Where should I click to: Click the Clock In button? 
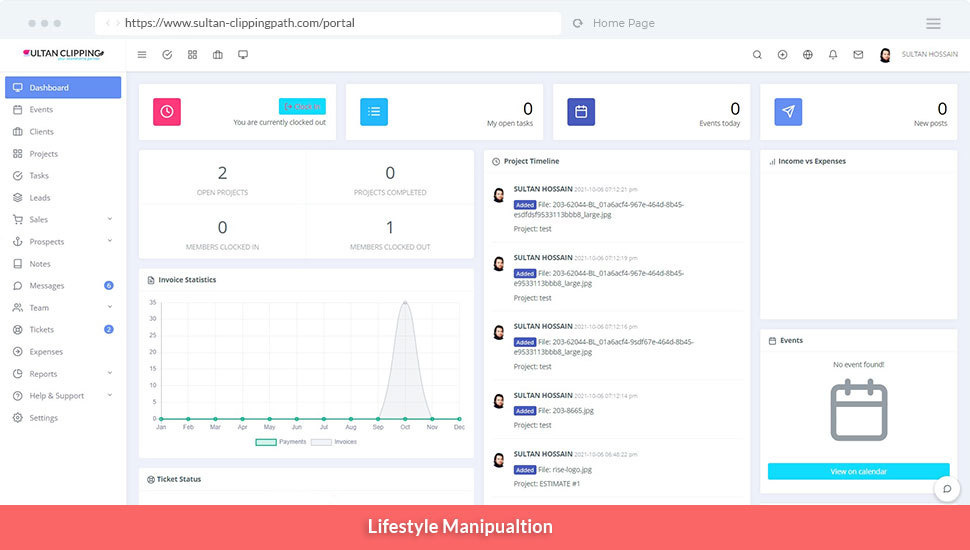point(302,106)
